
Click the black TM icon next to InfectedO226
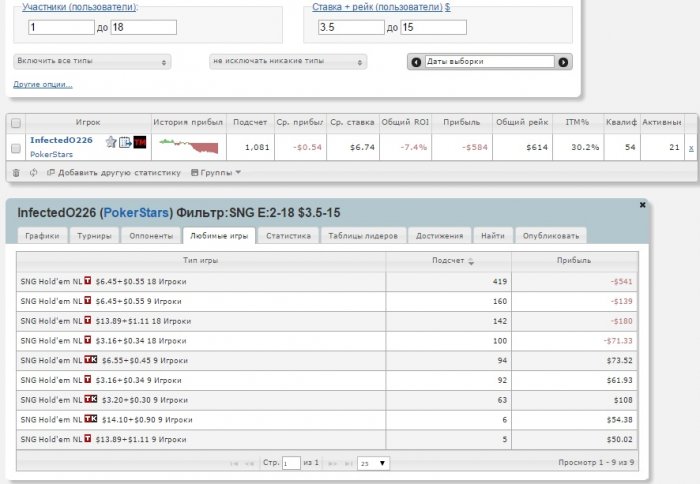point(140,142)
